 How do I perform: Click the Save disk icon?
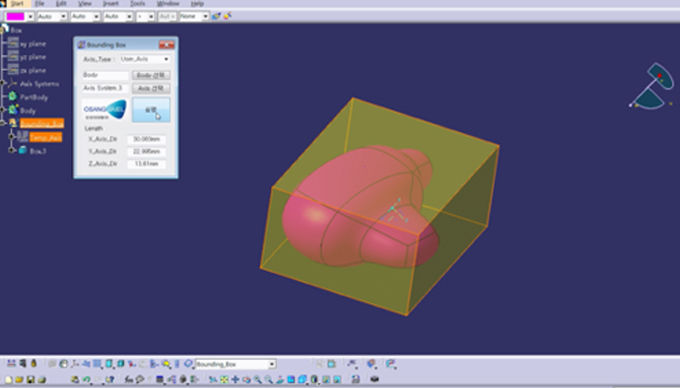tap(30, 380)
